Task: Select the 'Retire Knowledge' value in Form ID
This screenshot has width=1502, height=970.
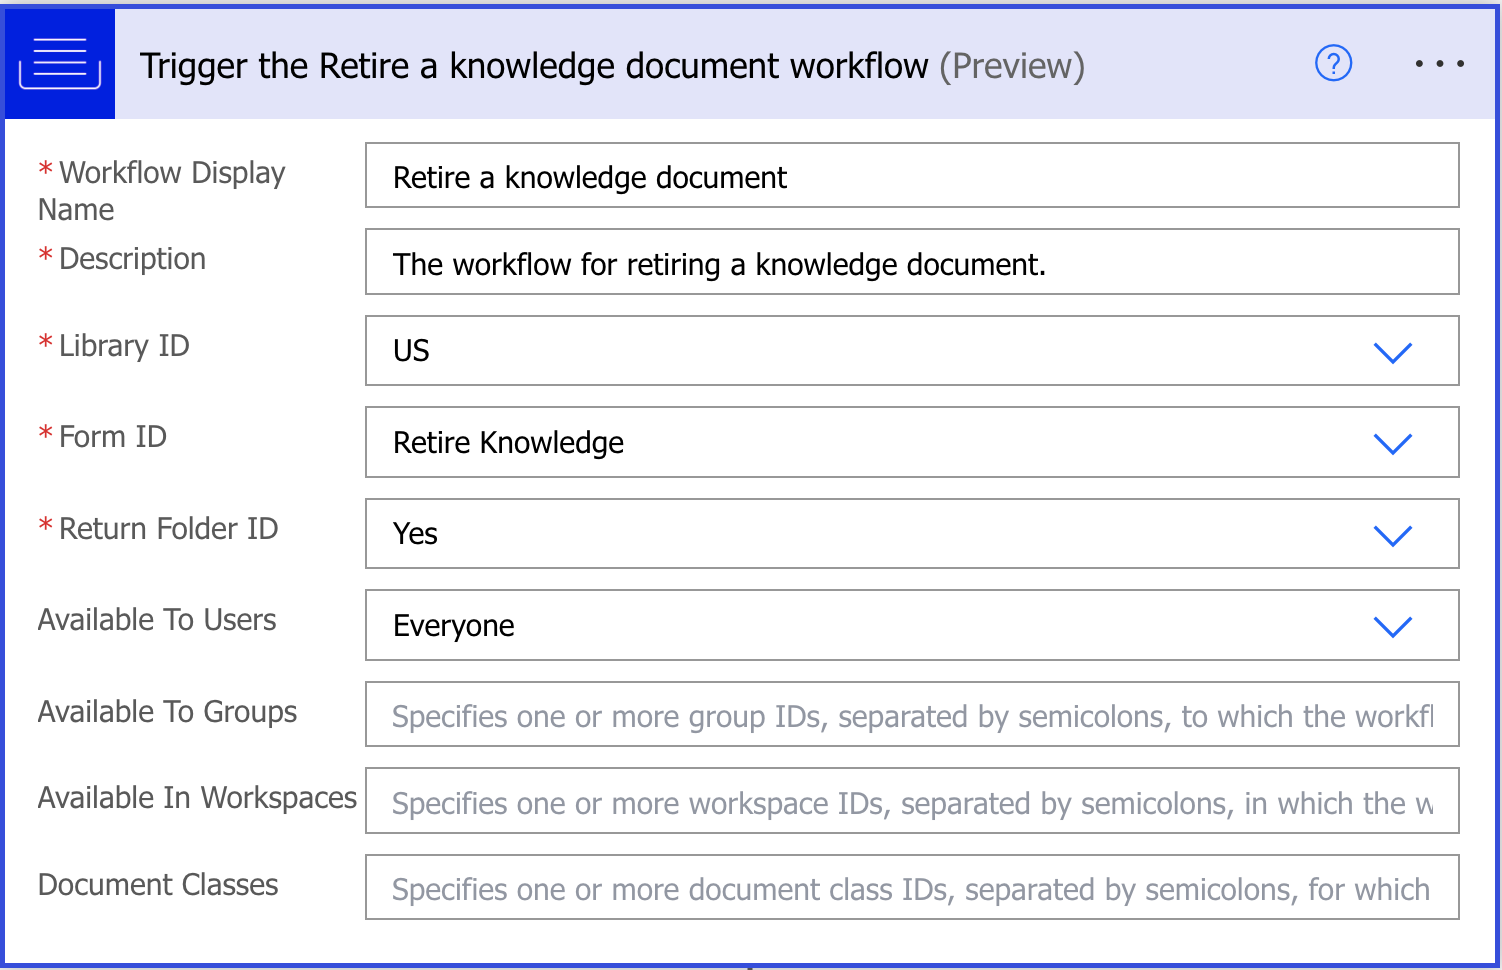Action: click(508, 442)
